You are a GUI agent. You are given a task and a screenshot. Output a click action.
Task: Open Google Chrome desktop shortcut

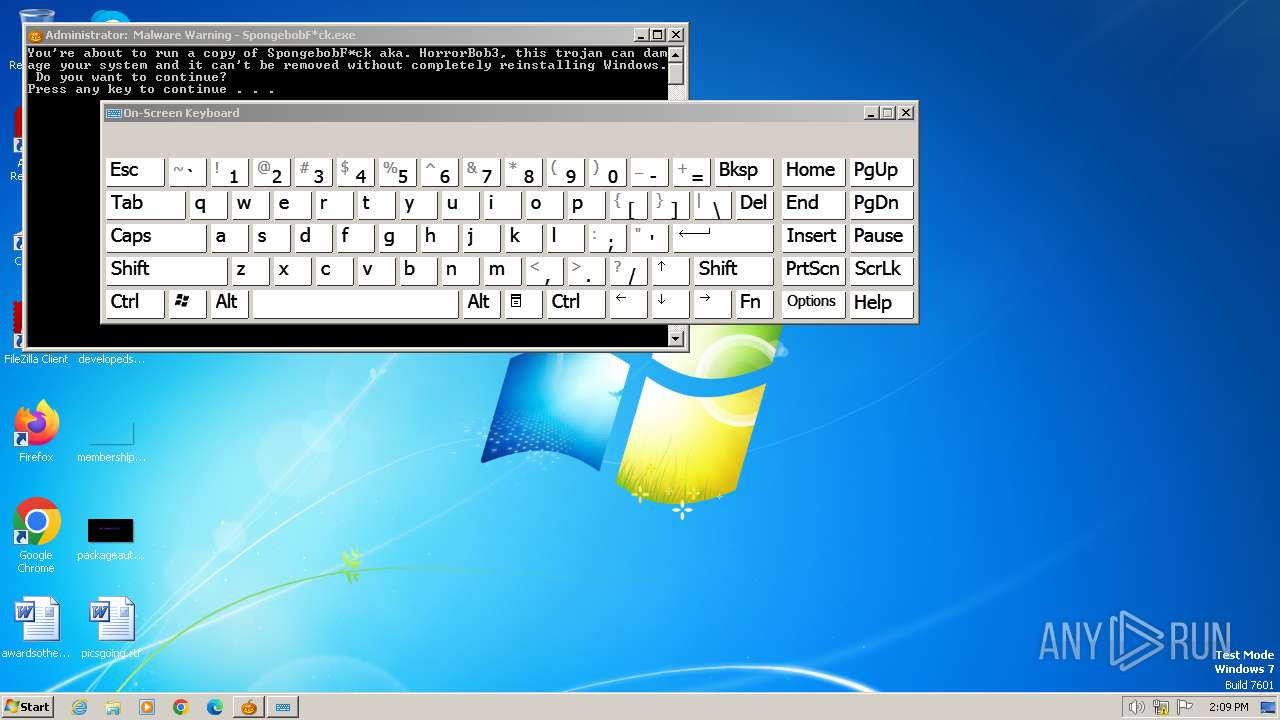coord(36,536)
